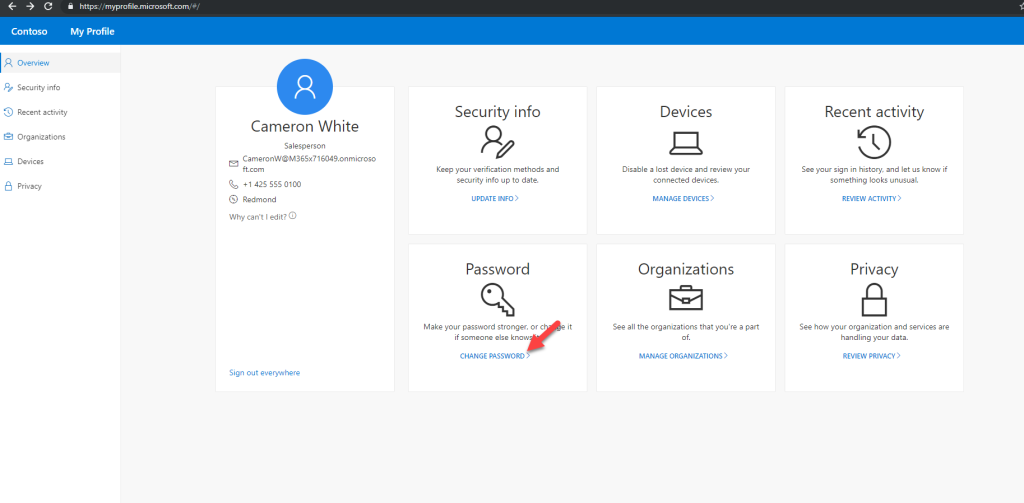Click the browser reload button
The image size is (1024, 503).
click(x=48, y=6)
